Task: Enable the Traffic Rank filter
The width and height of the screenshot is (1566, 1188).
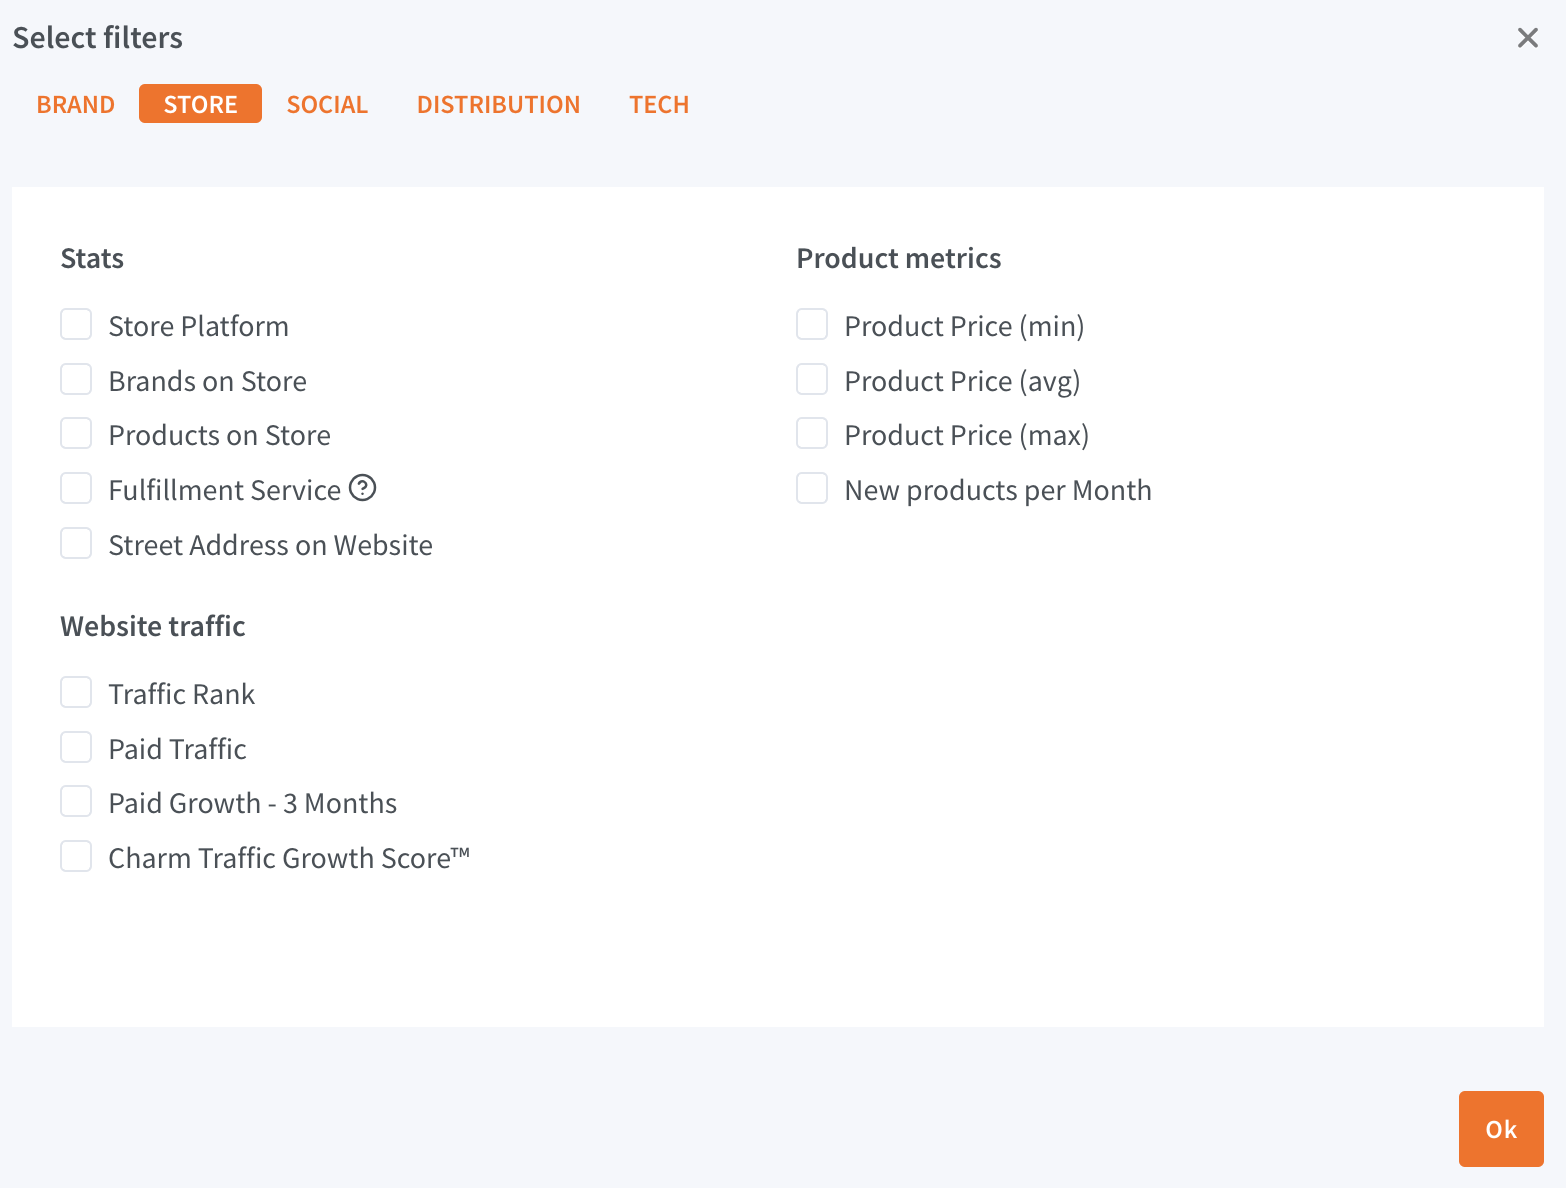Action: click(76, 693)
